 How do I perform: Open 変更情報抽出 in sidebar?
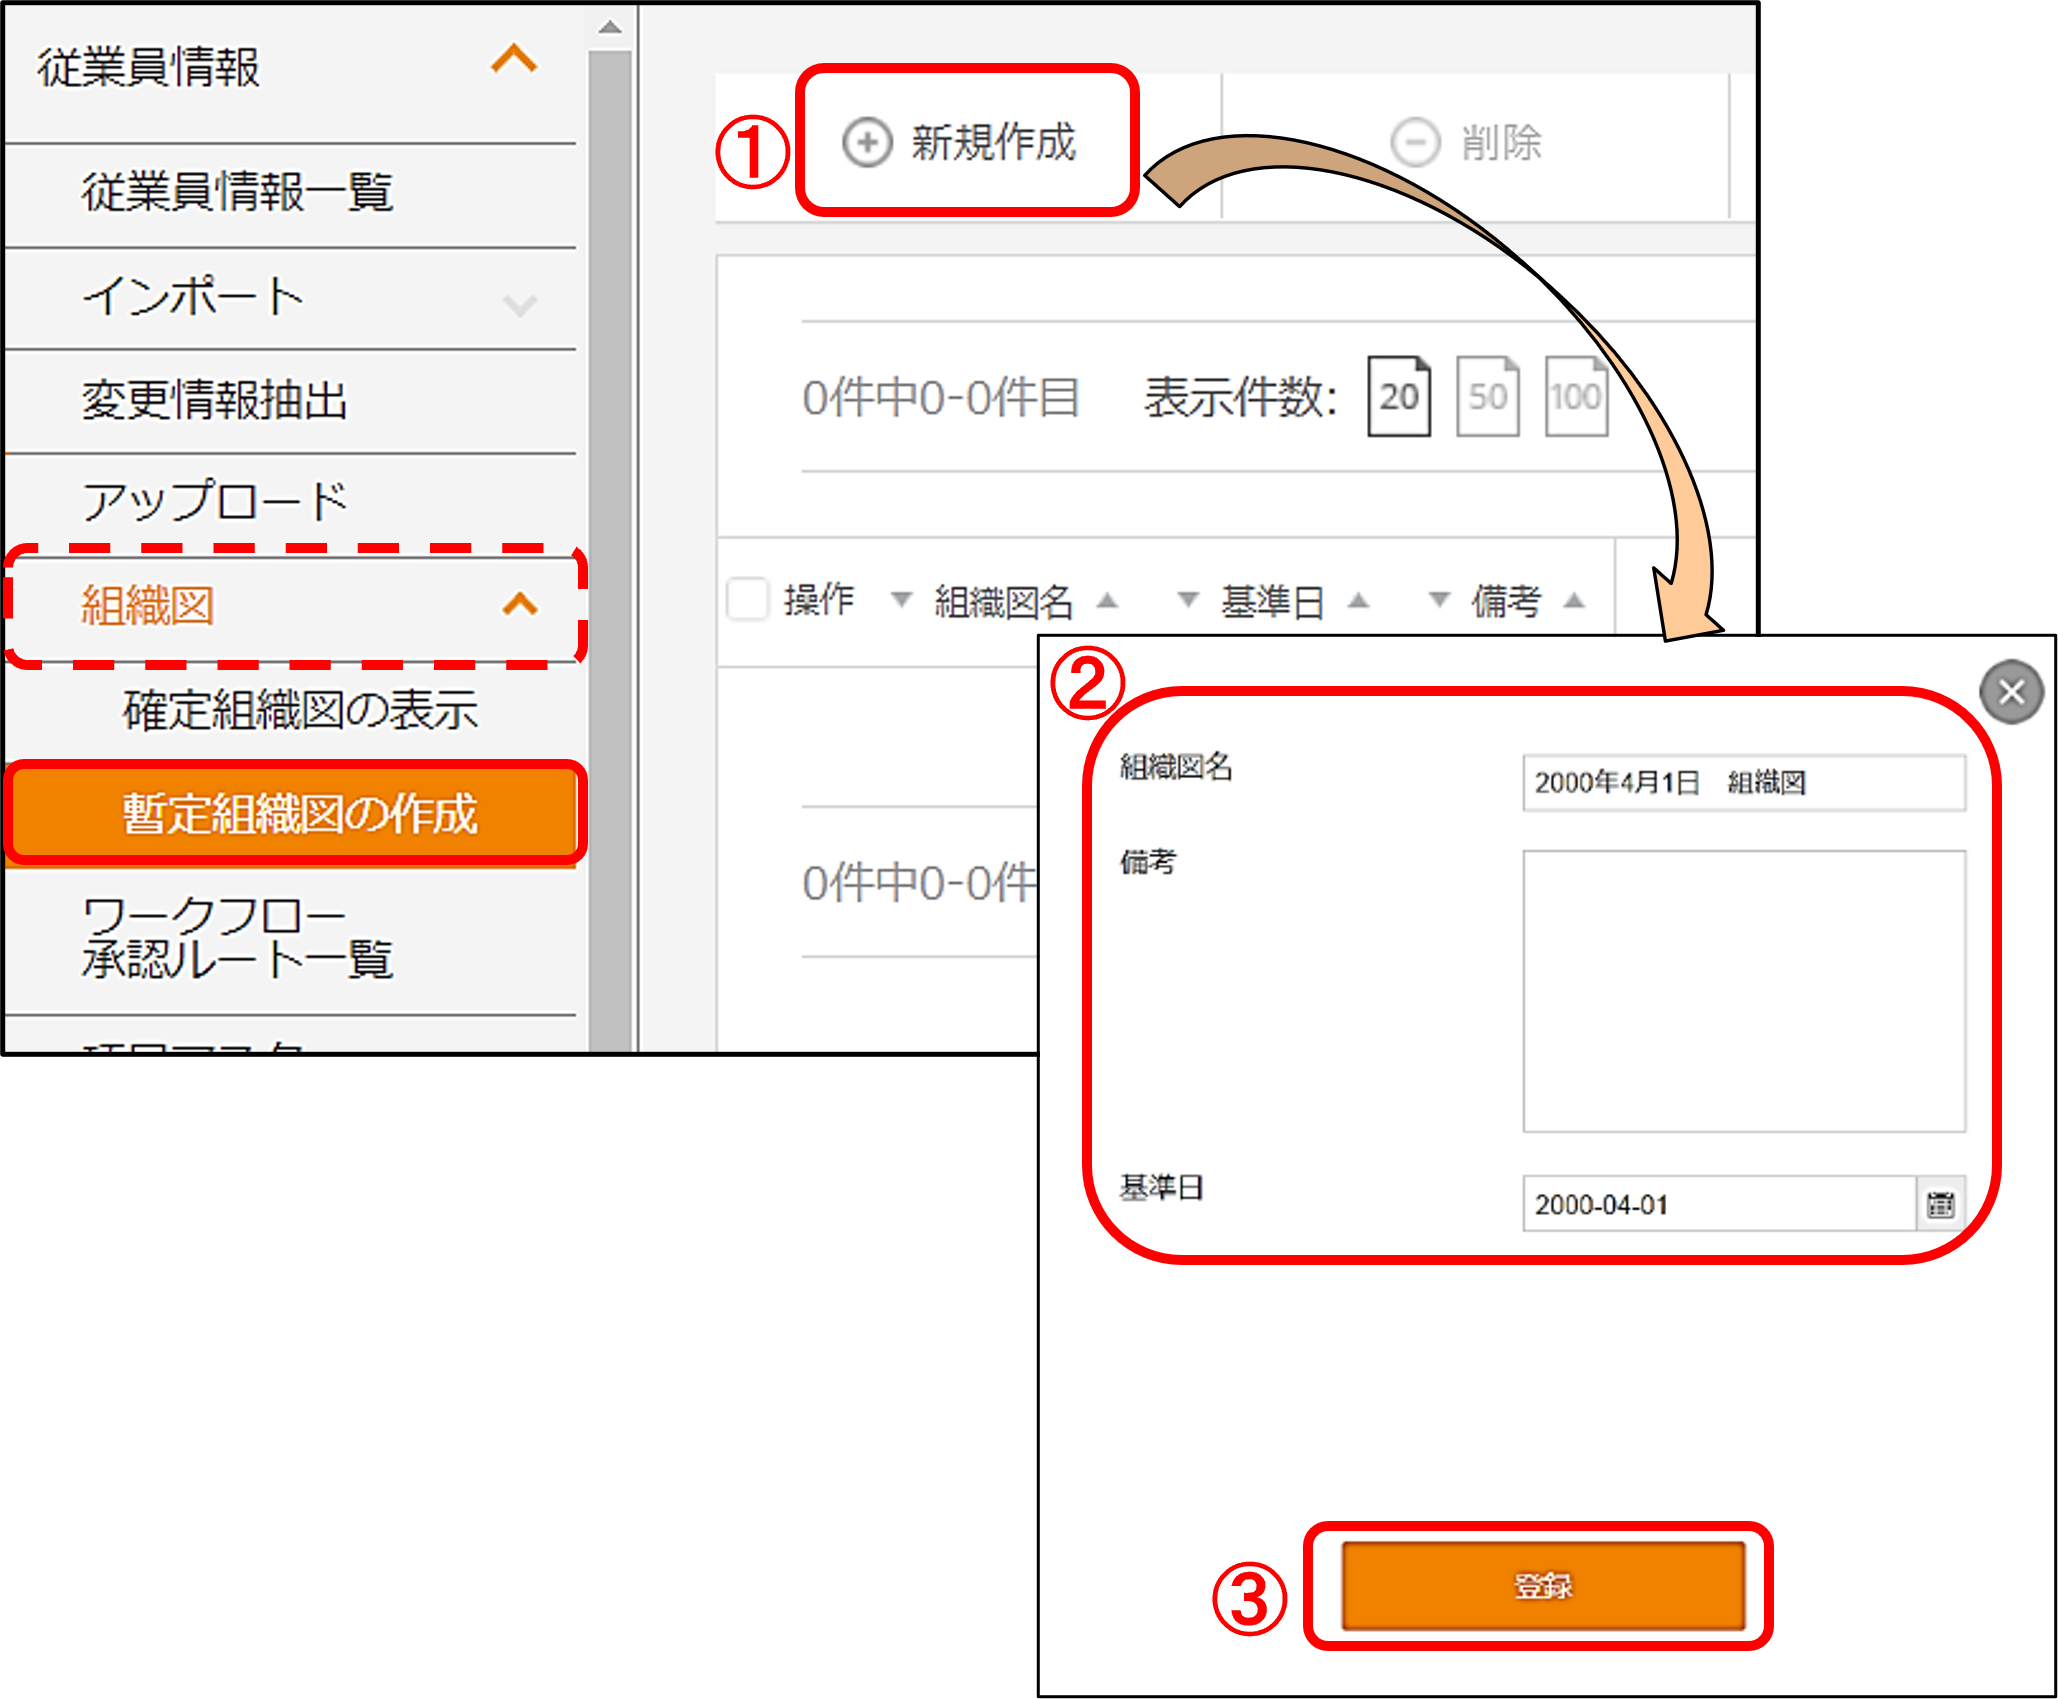pyautogui.click(x=214, y=400)
